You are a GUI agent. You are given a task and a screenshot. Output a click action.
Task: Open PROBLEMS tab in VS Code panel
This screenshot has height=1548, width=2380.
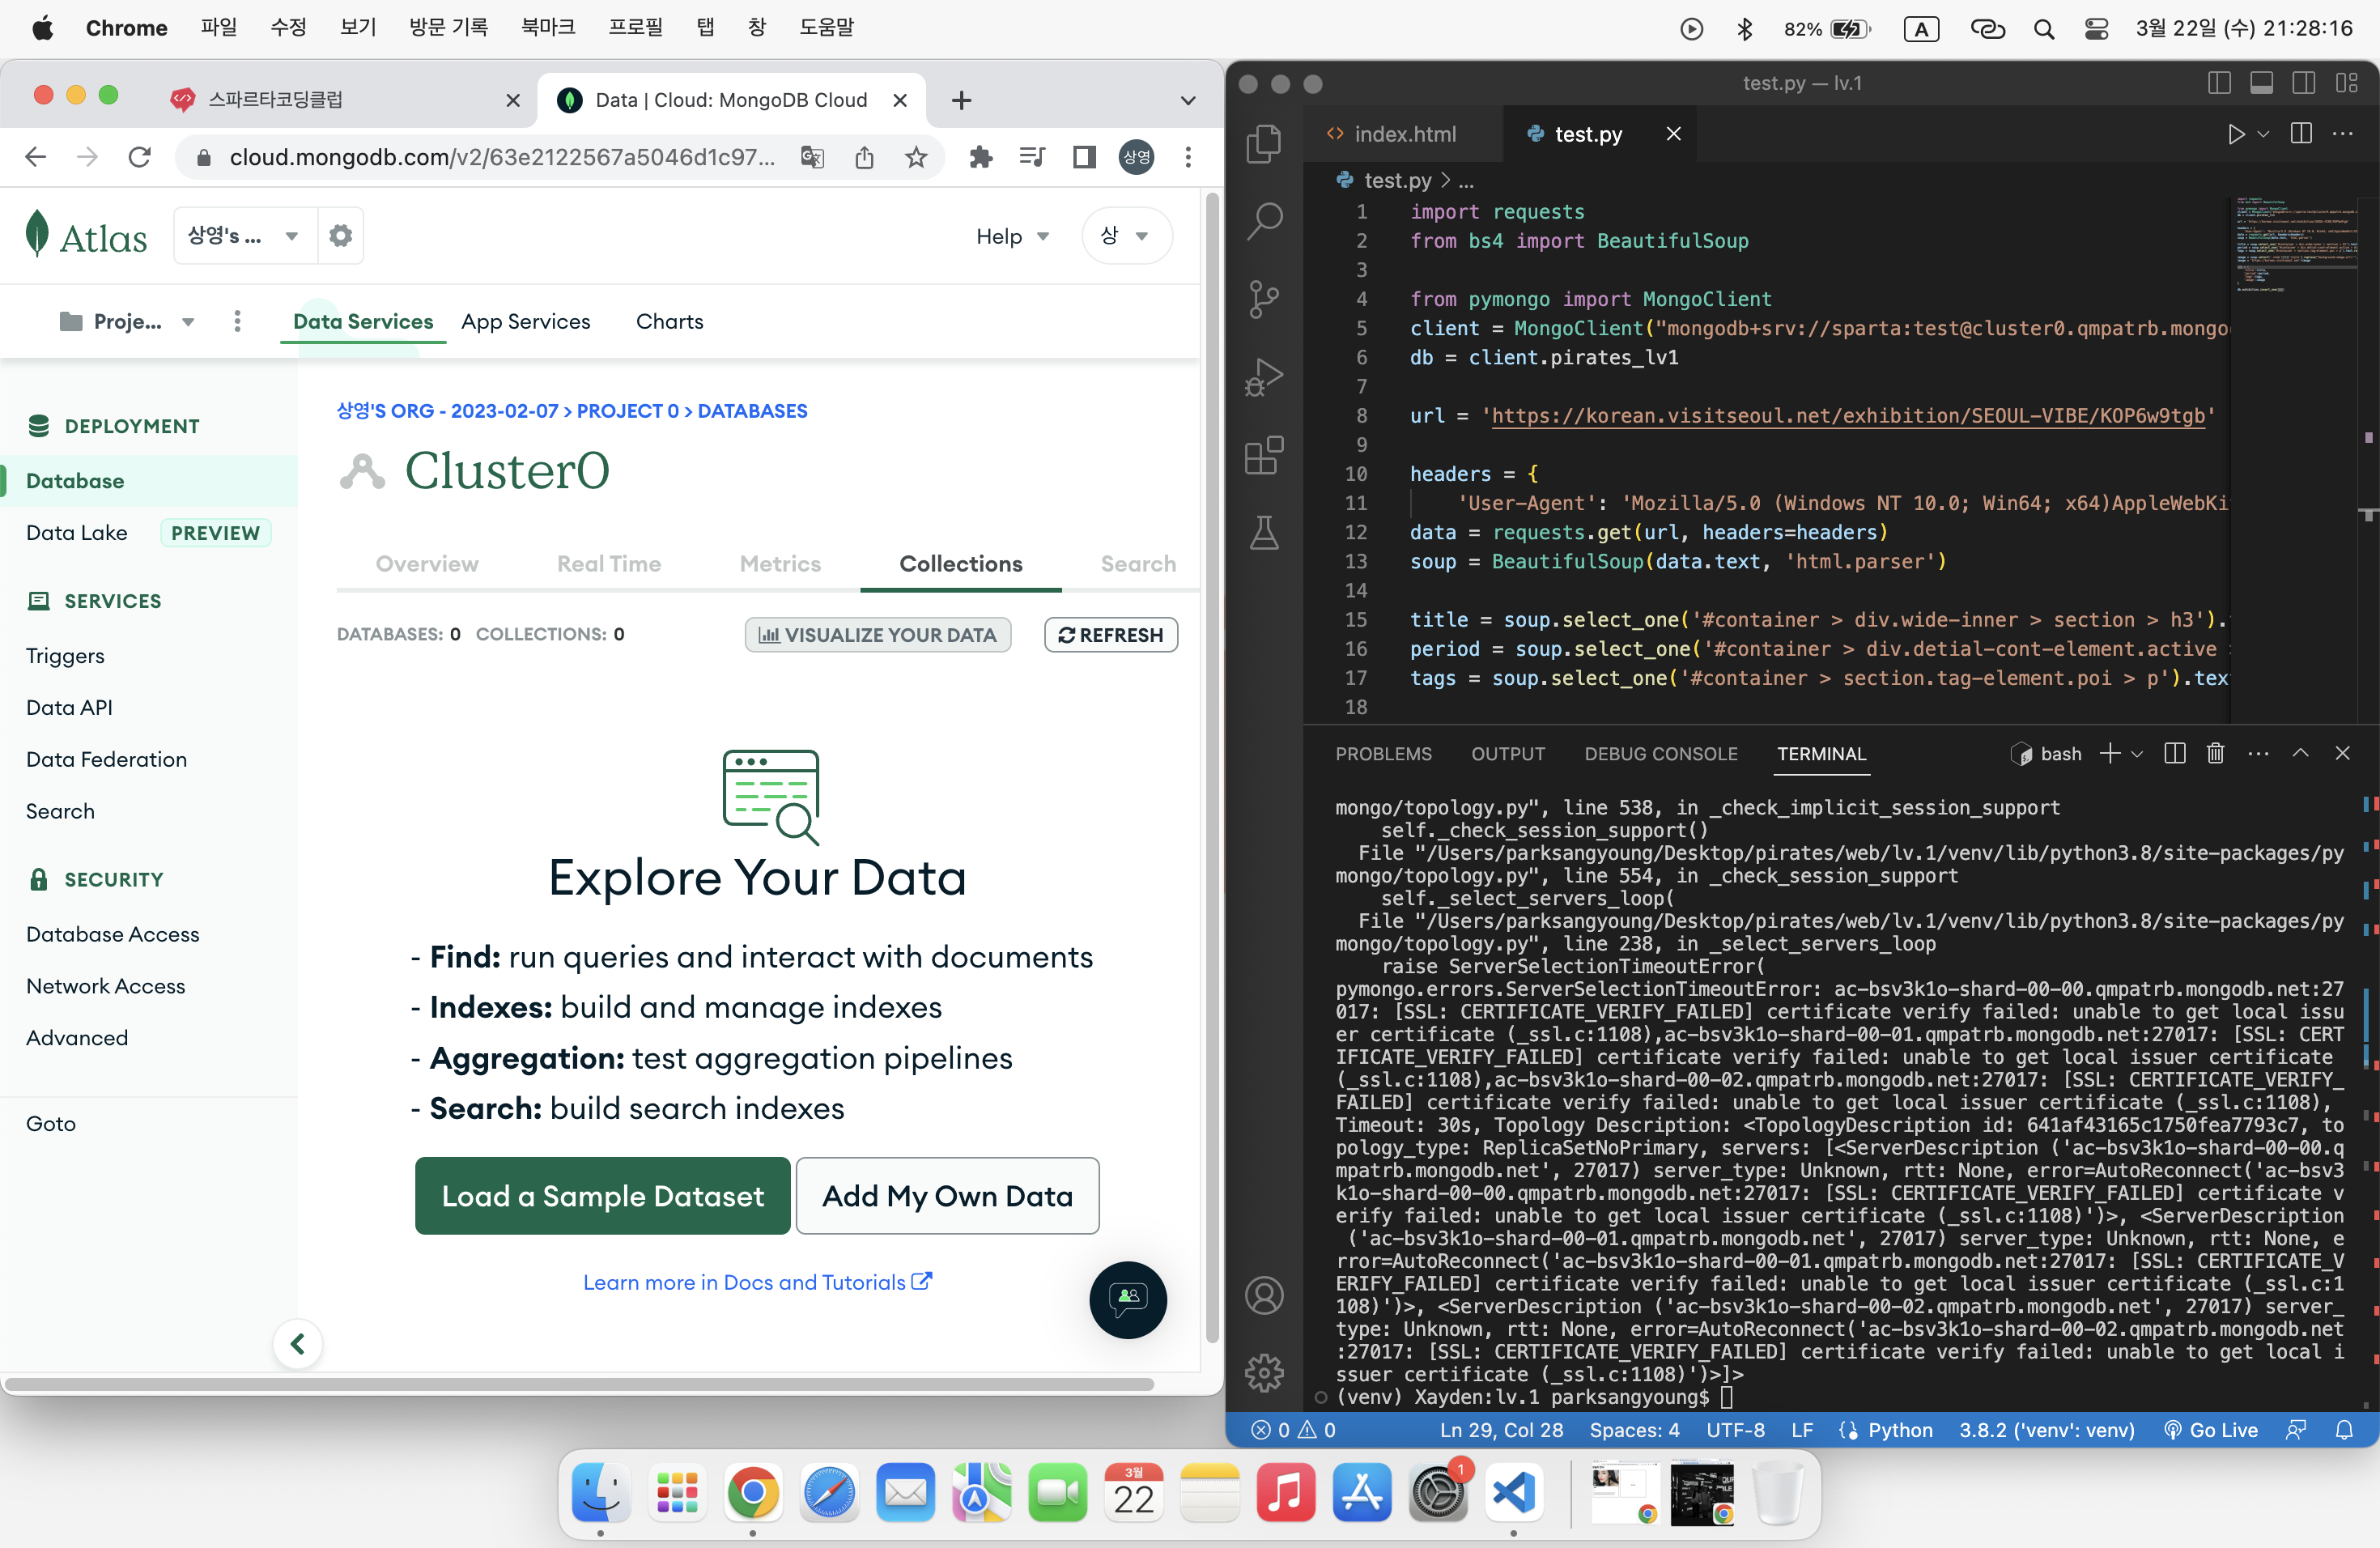click(1383, 754)
